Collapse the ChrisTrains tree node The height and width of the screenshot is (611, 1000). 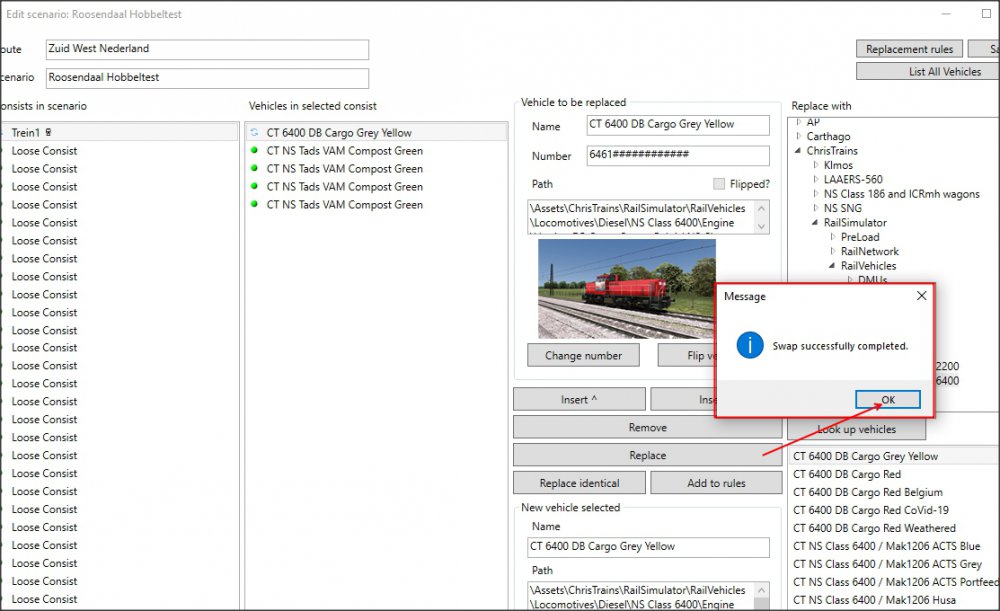pos(798,151)
